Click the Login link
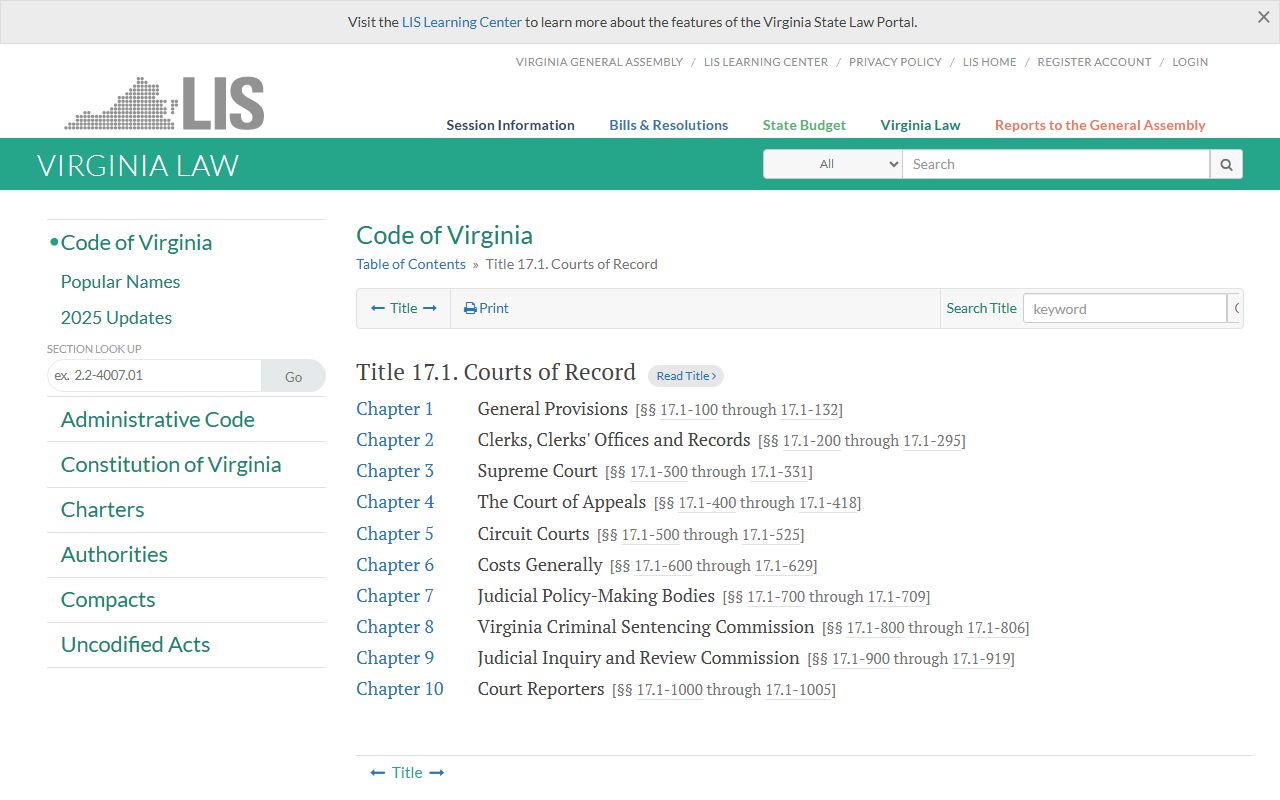1280x800 pixels. coord(1190,62)
